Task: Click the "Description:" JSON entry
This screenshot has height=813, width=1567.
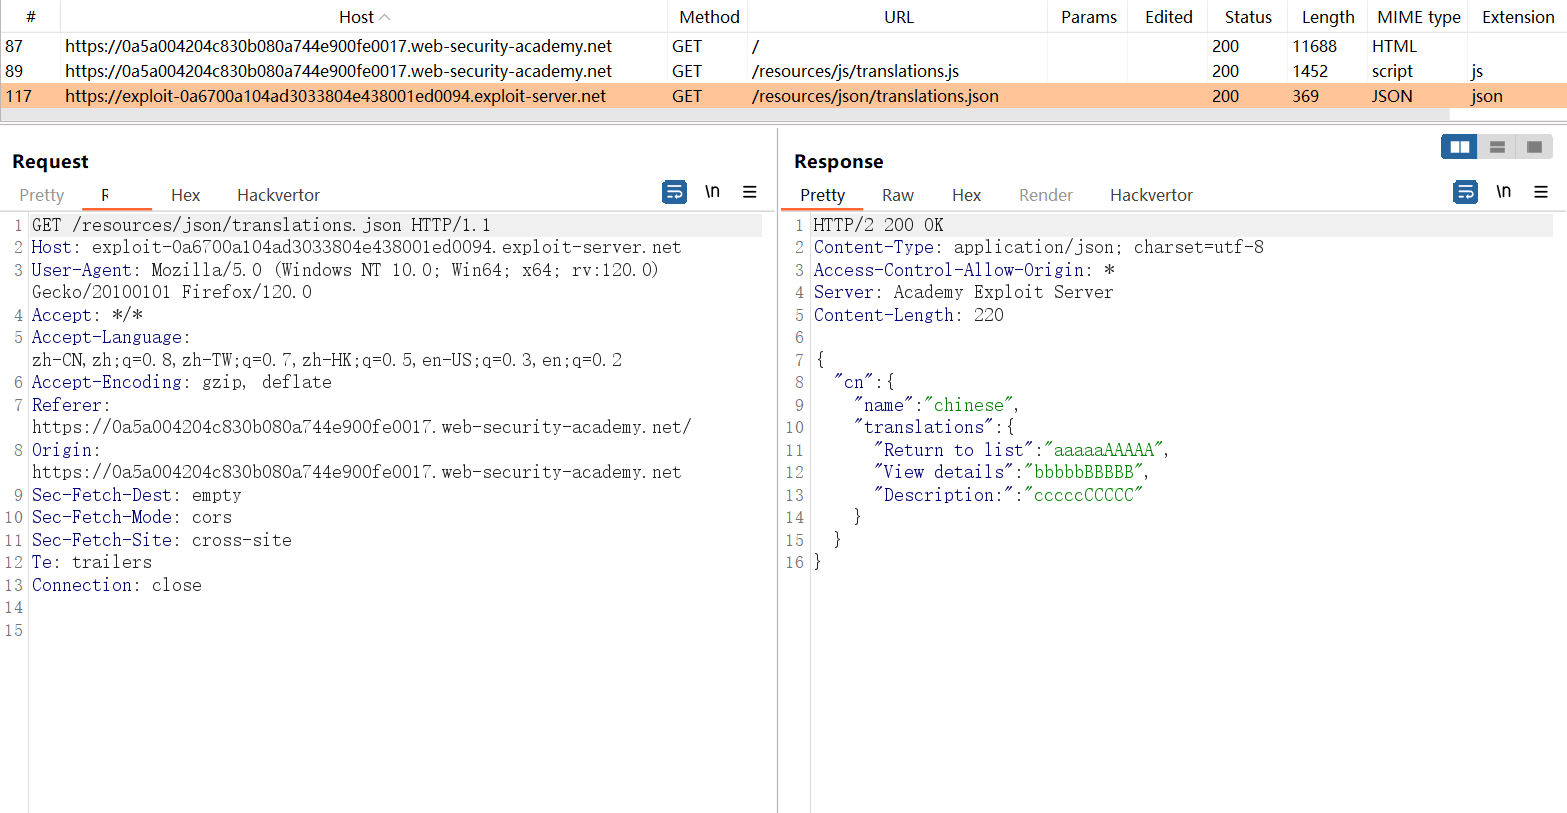Action: (x=1008, y=495)
